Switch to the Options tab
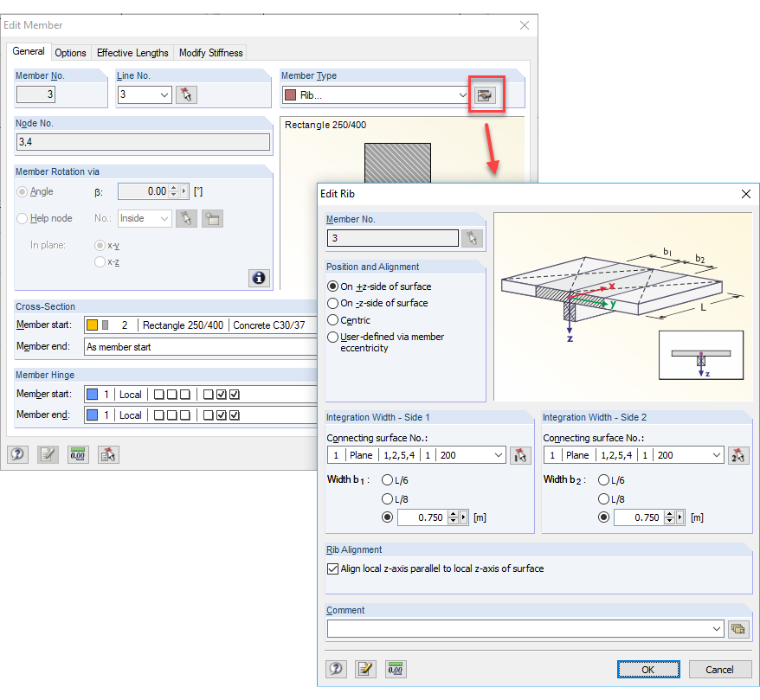Image resolution: width=760 pixels, height=700 pixels. [x=70, y=53]
